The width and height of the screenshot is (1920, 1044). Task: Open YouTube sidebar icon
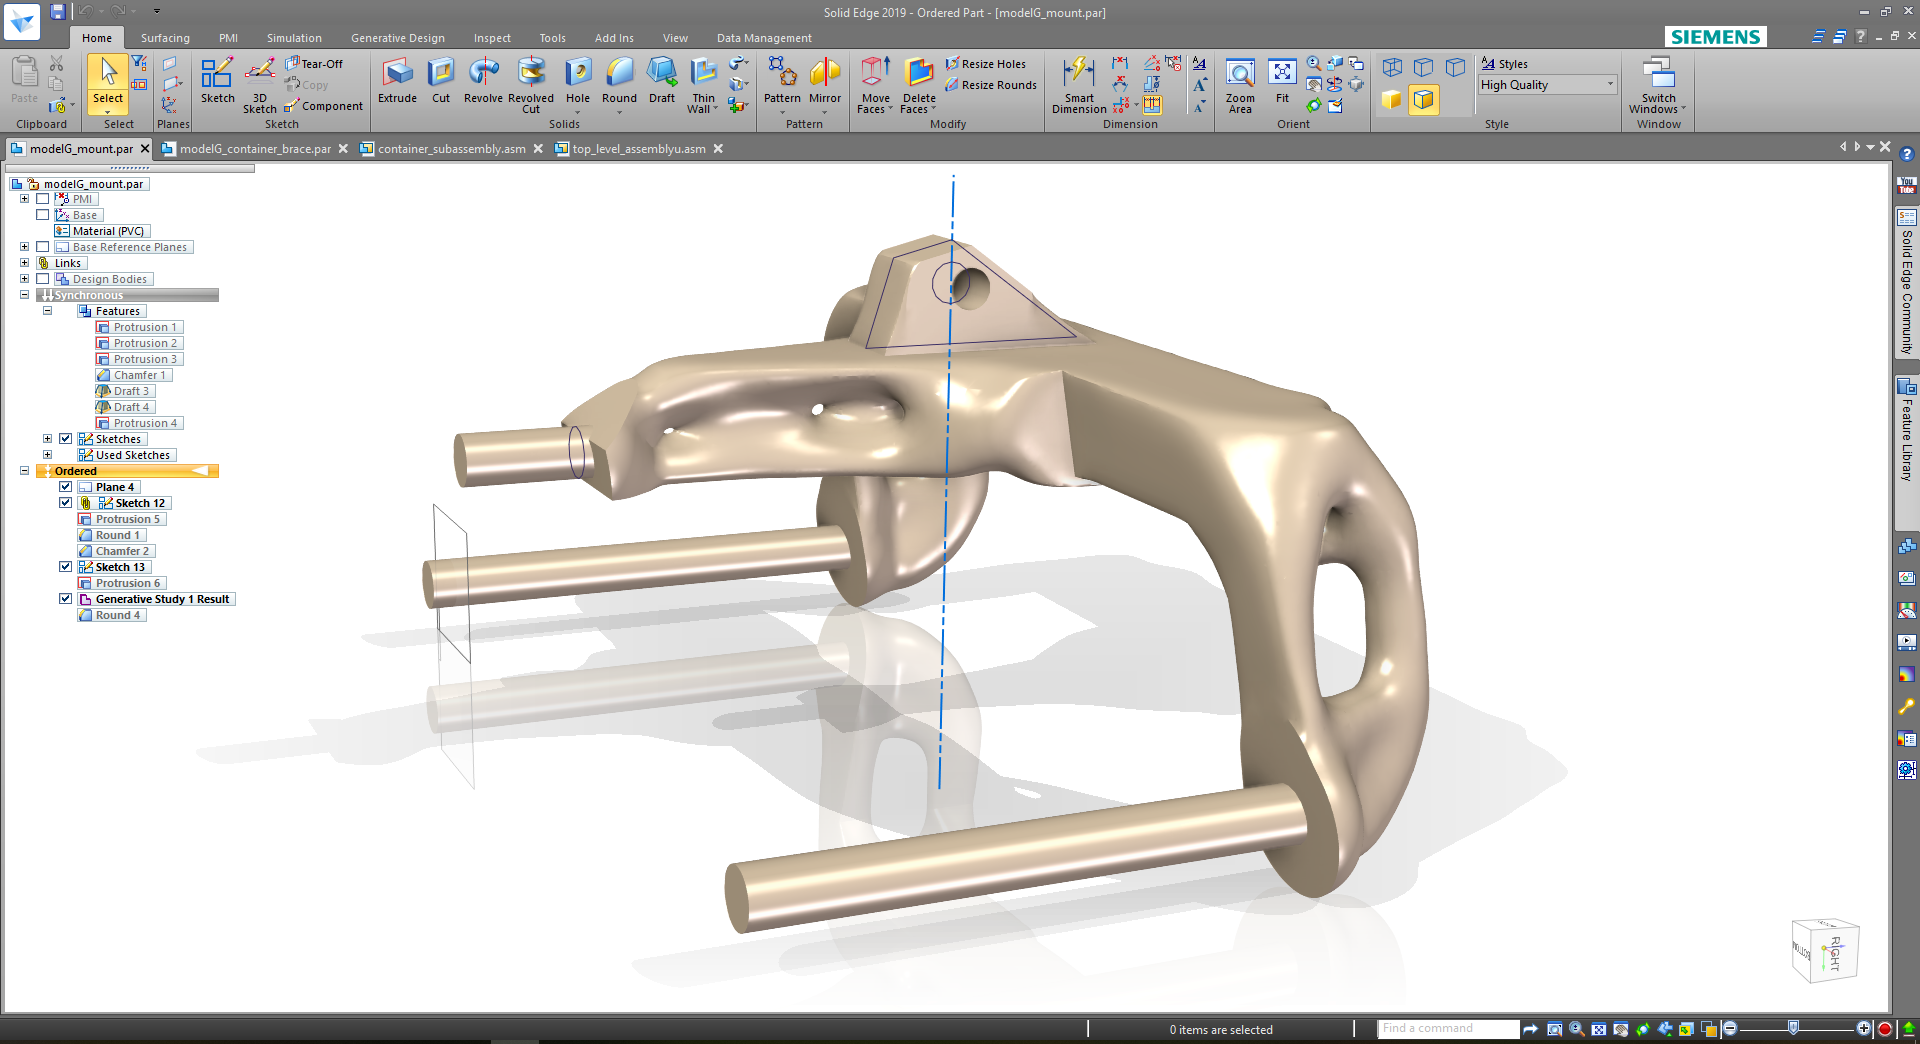coord(1906,186)
